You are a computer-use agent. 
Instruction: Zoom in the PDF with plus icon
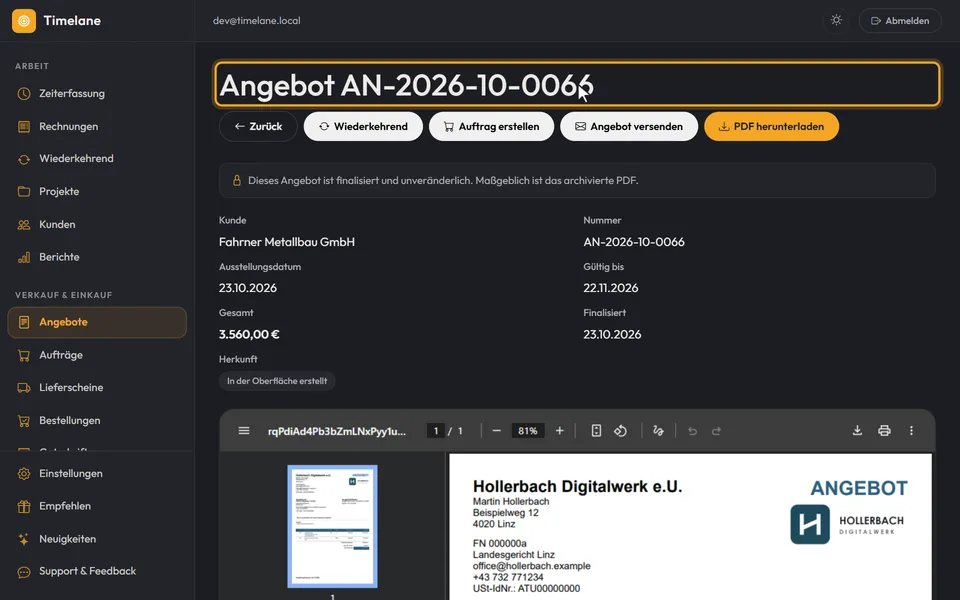pyautogui.click(x=560, y=431)
